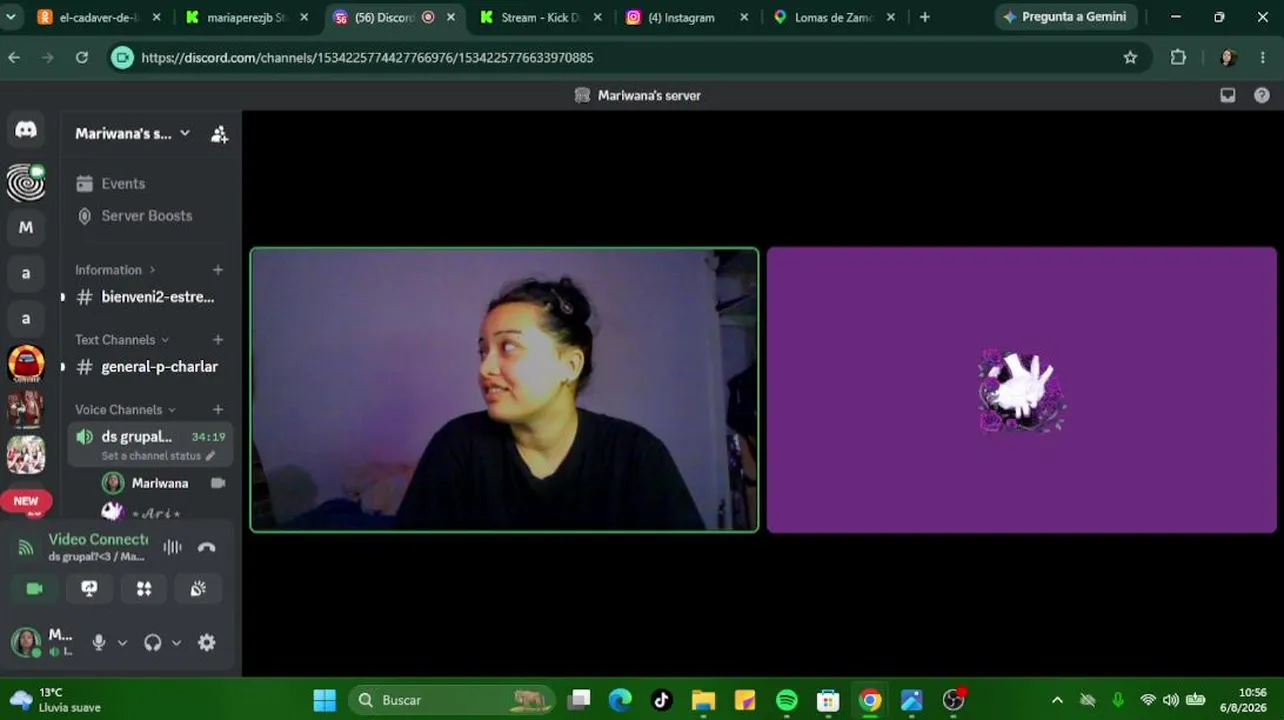Open Chrome profile avatar
Viewport: 1284px width, 720px height.
coord(1228,58)
